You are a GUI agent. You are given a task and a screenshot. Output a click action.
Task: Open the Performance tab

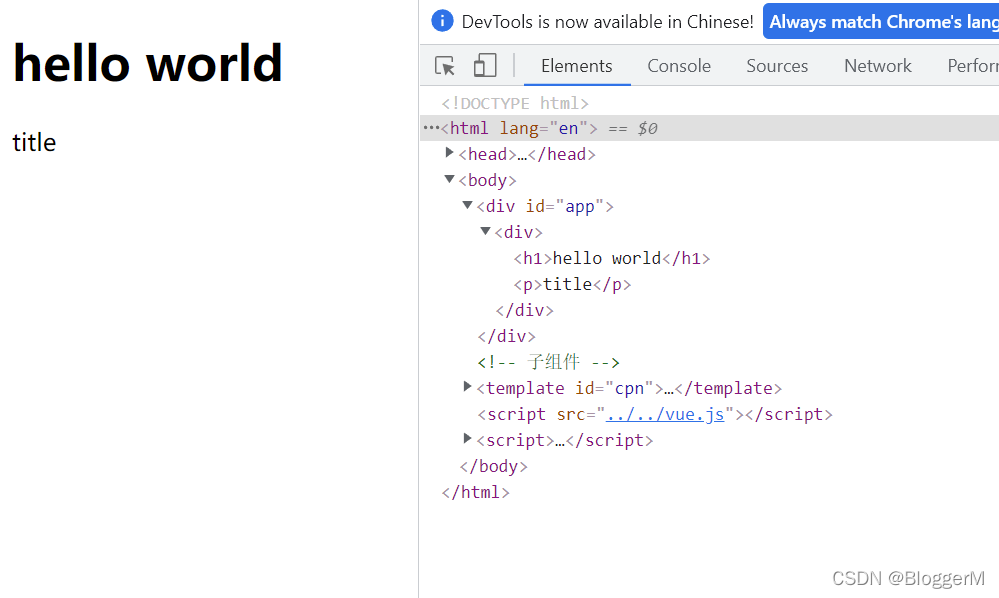point(973,66)
